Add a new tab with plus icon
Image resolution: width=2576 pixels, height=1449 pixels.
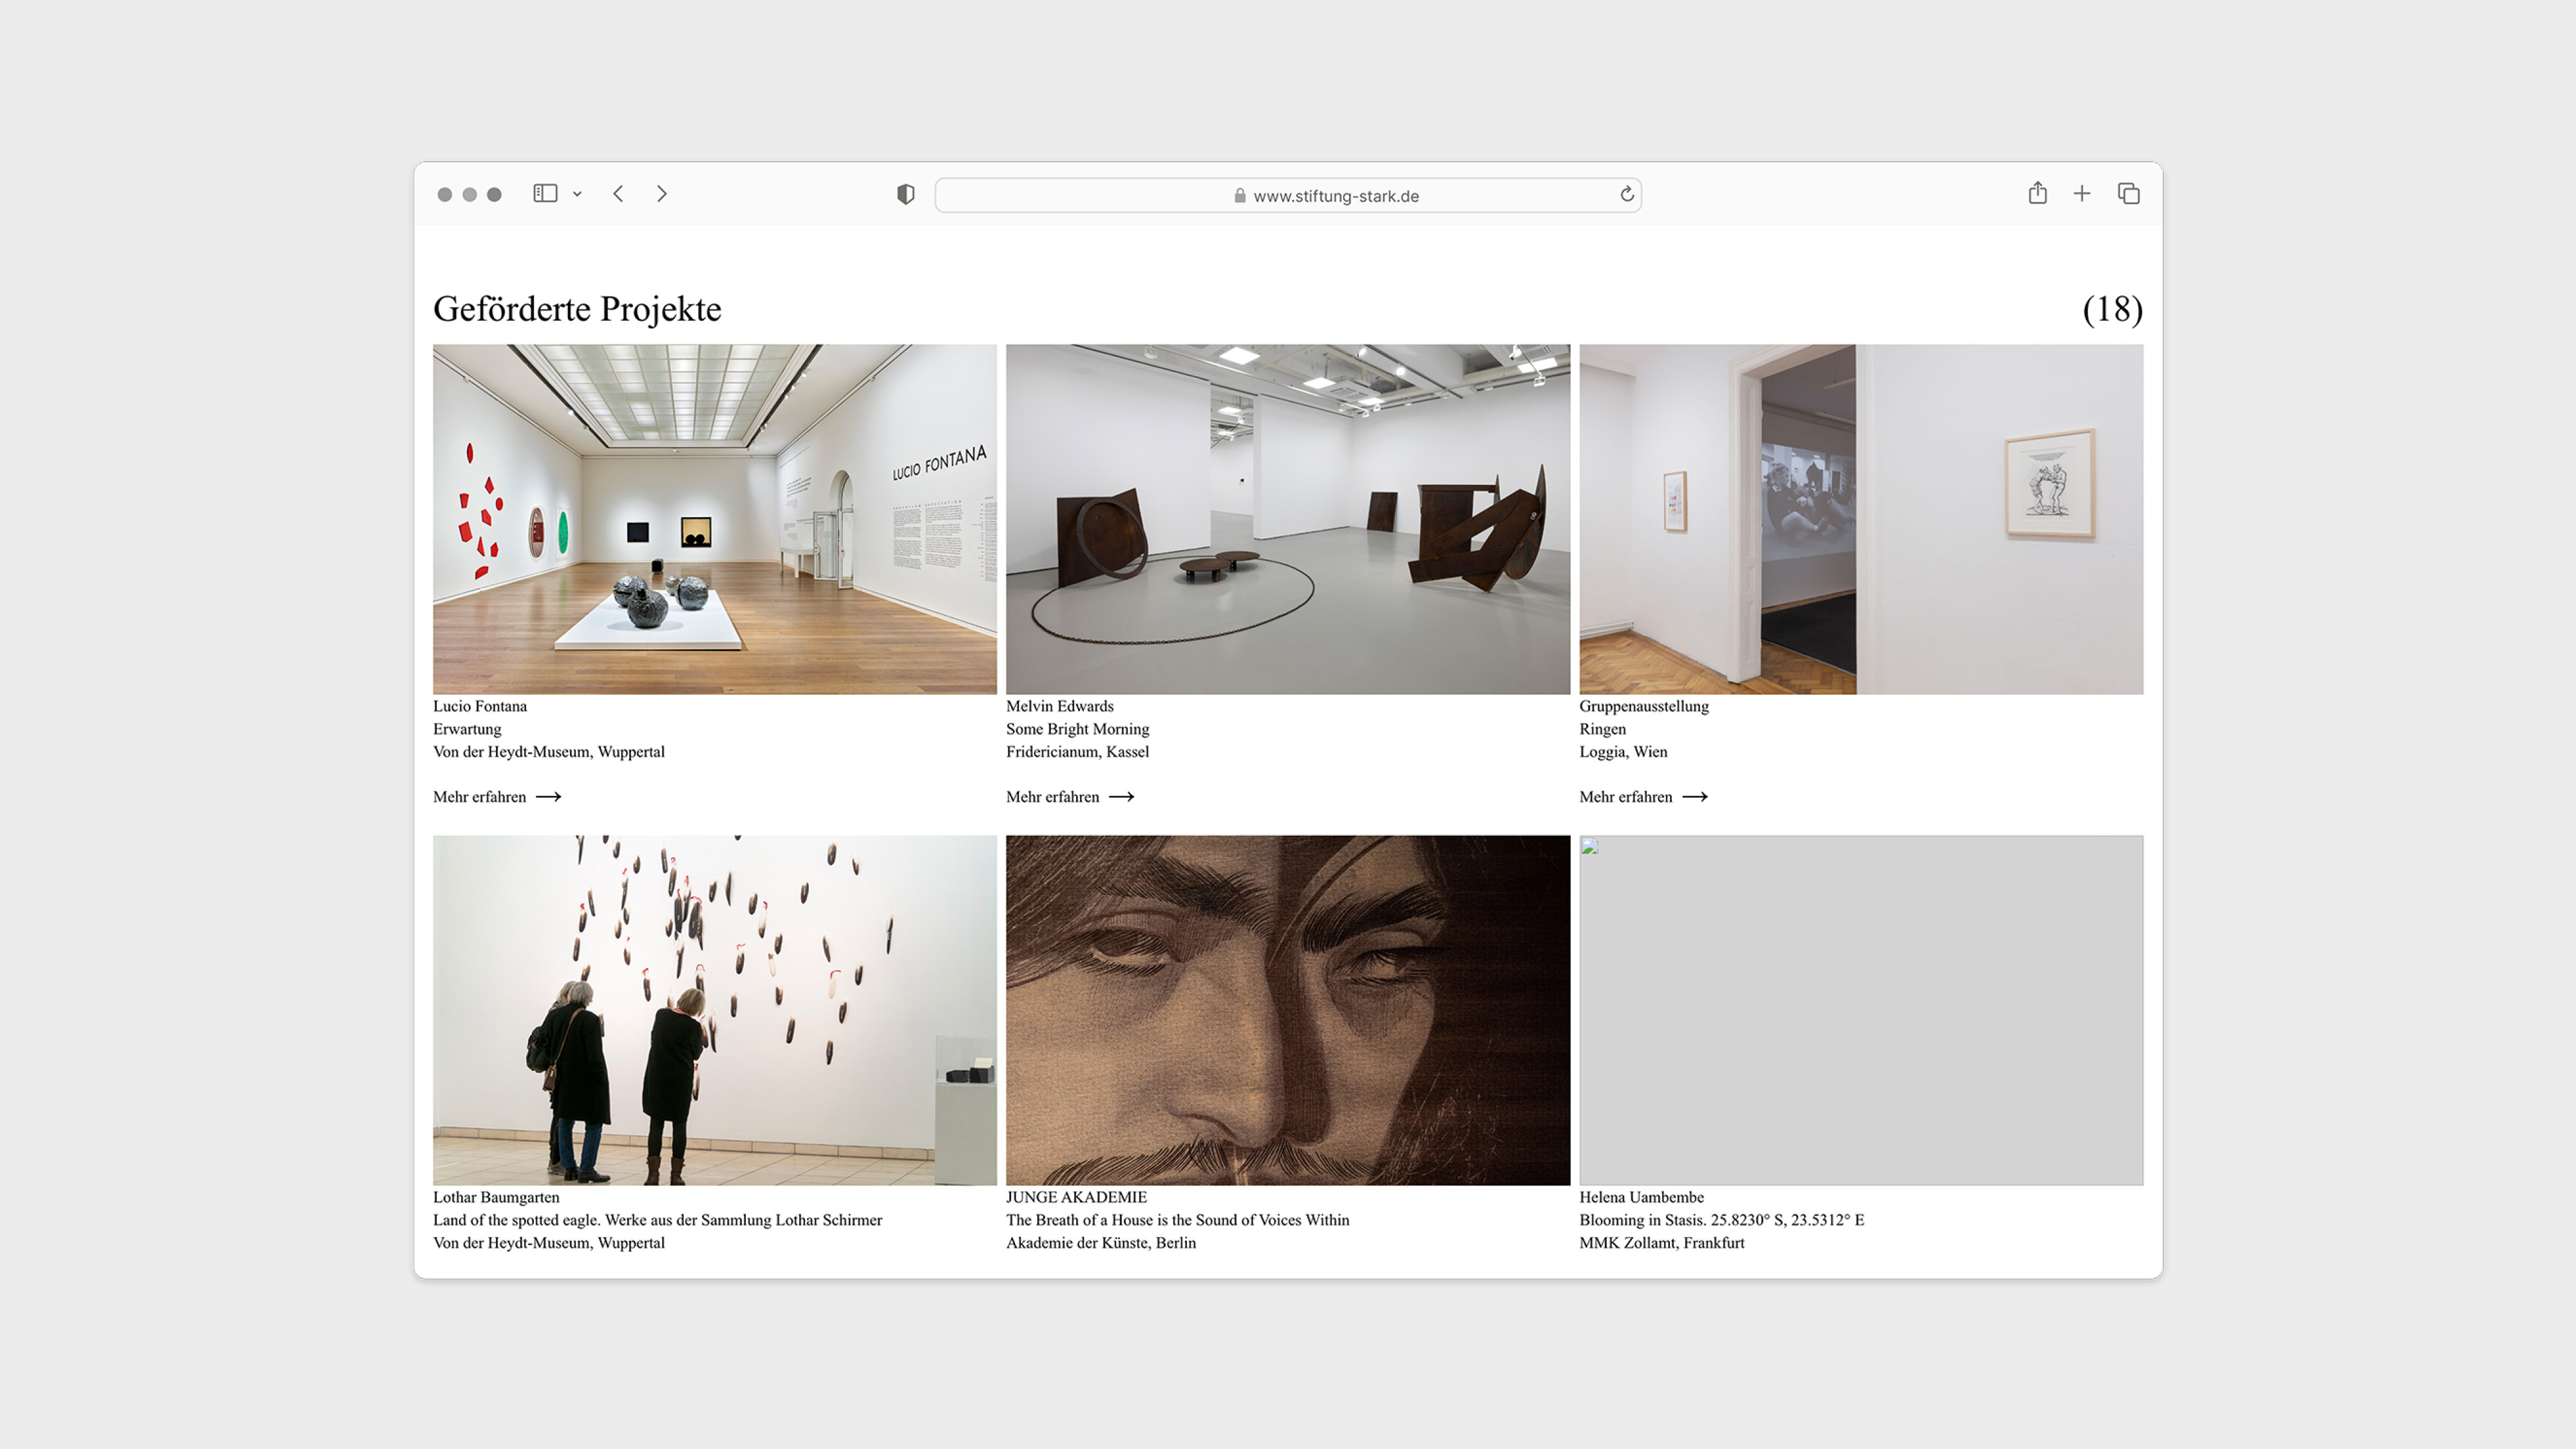2082,194
